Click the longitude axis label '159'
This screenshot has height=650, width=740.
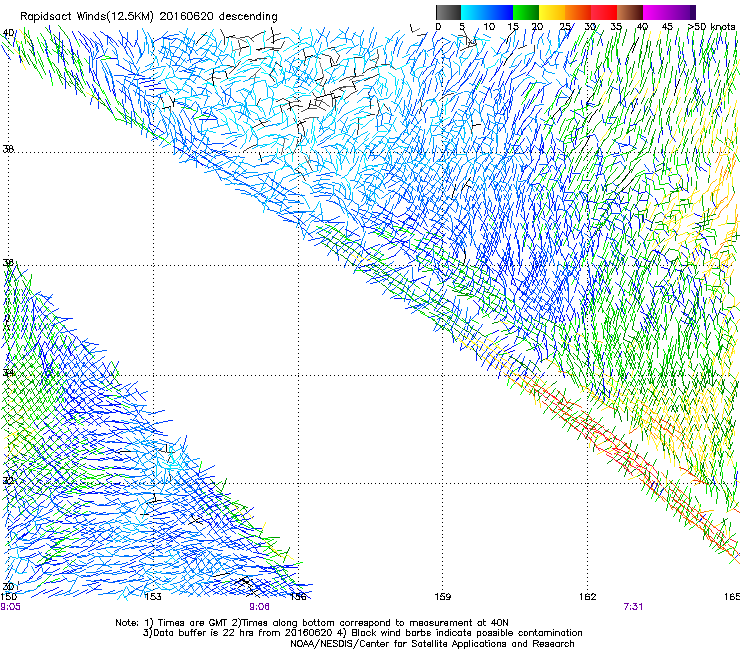point(443,597)
